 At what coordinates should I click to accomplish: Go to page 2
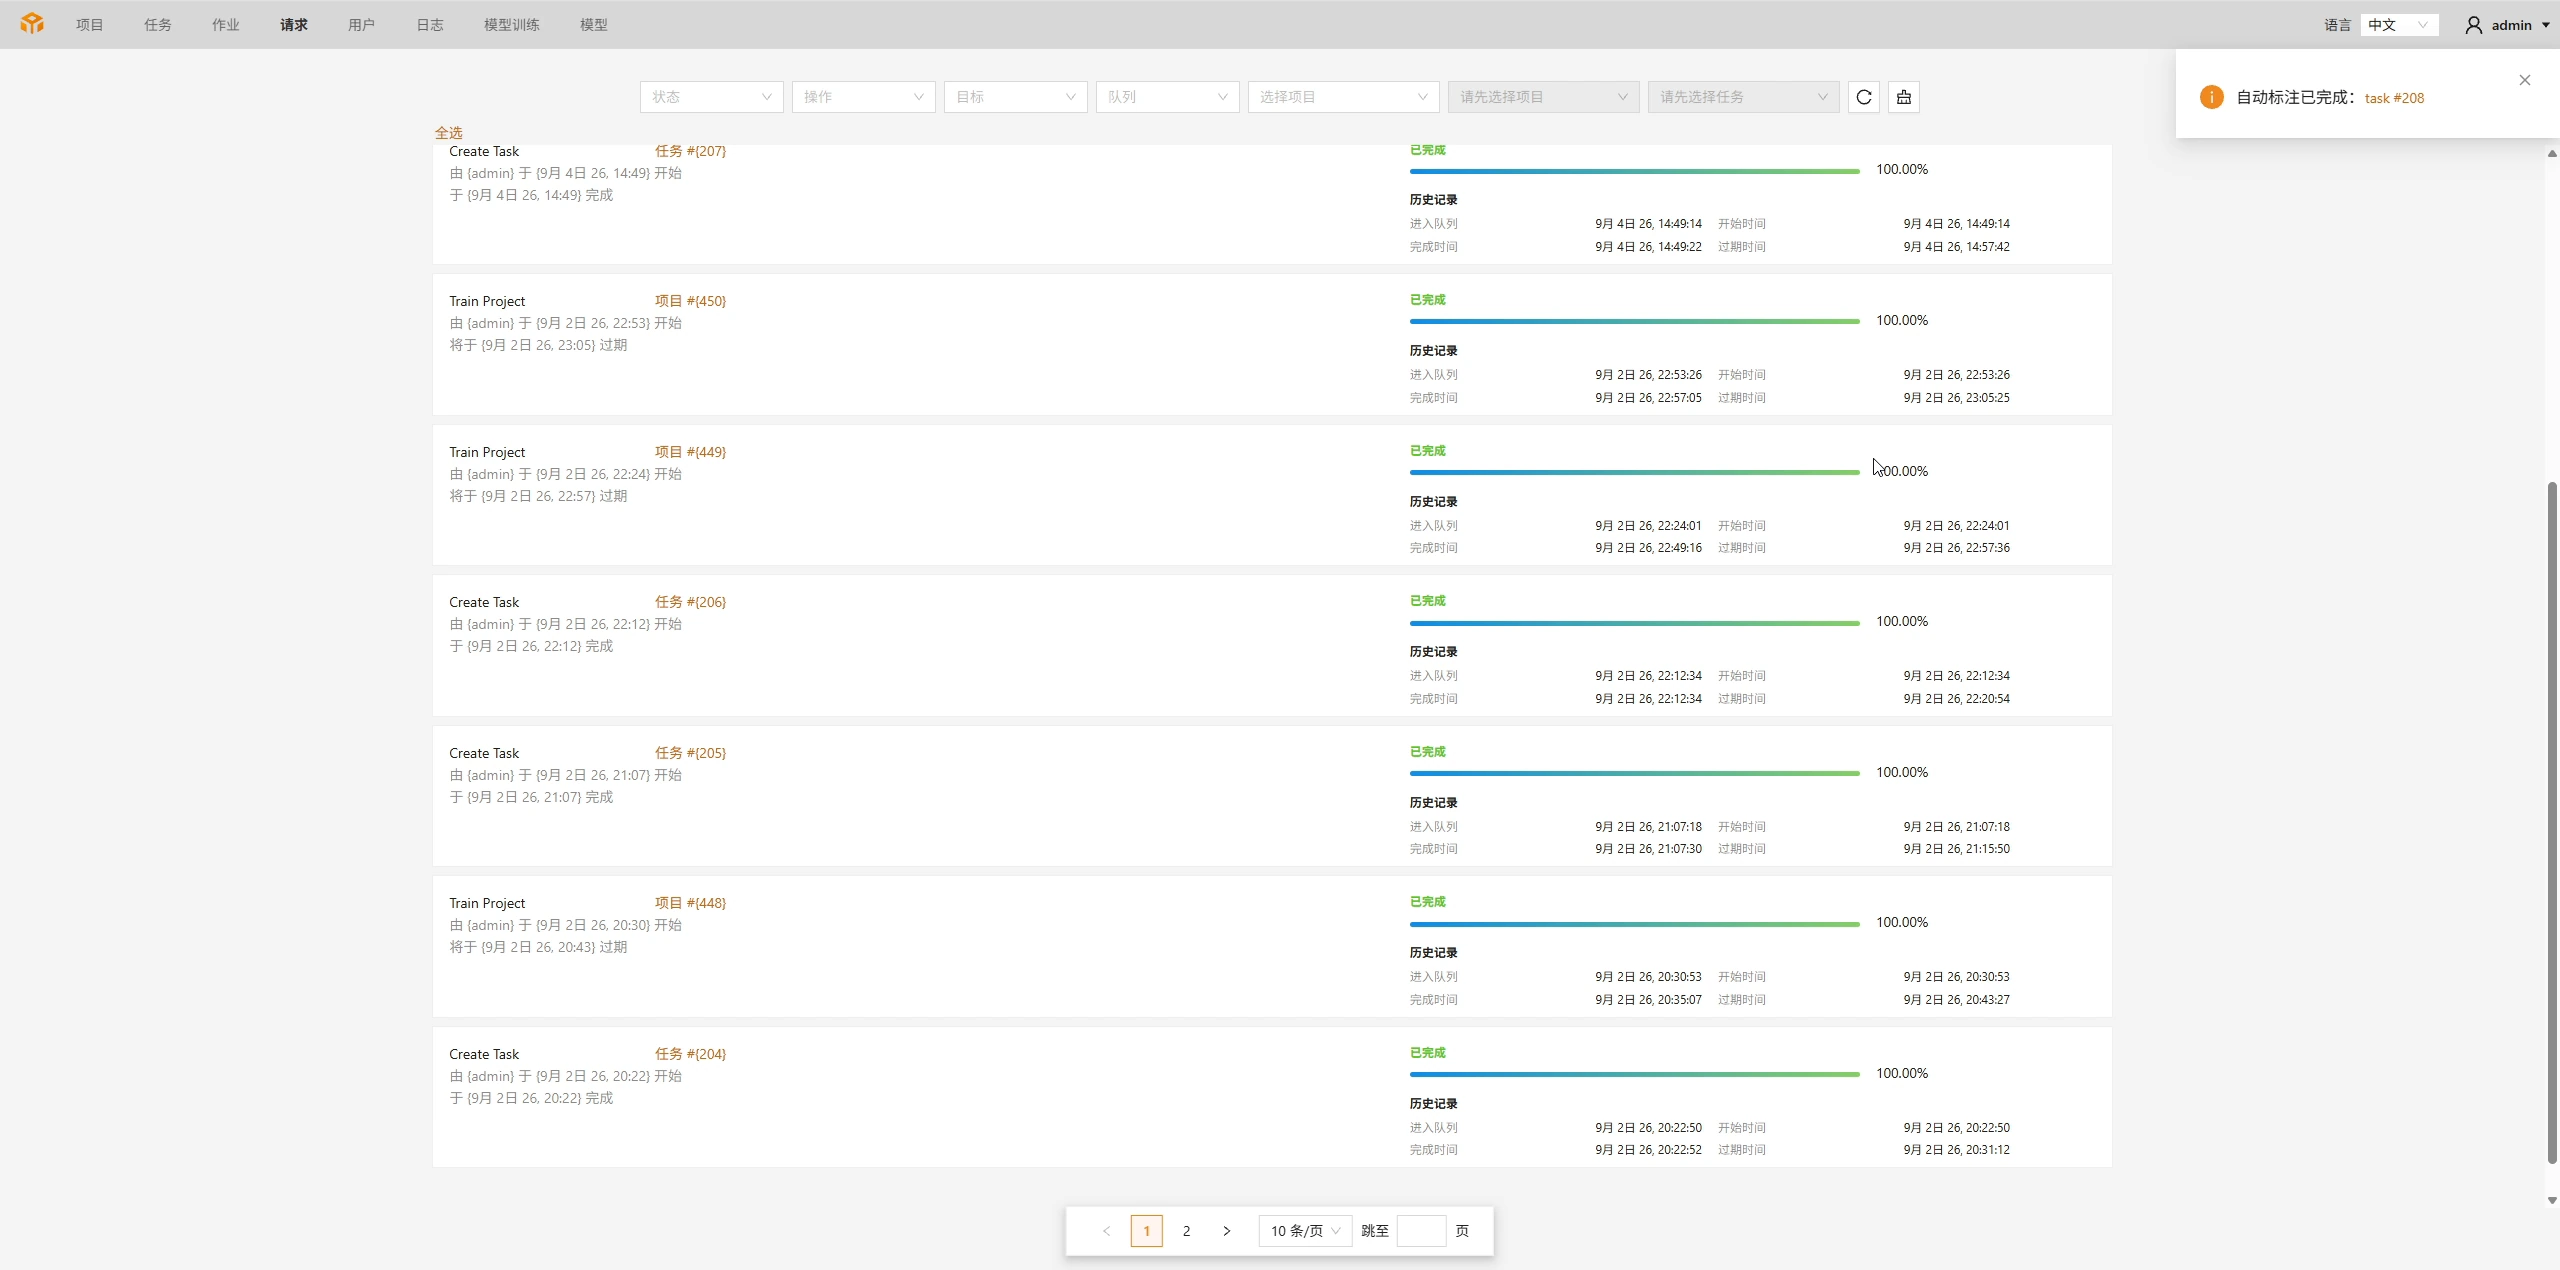coord(1187,1231)
